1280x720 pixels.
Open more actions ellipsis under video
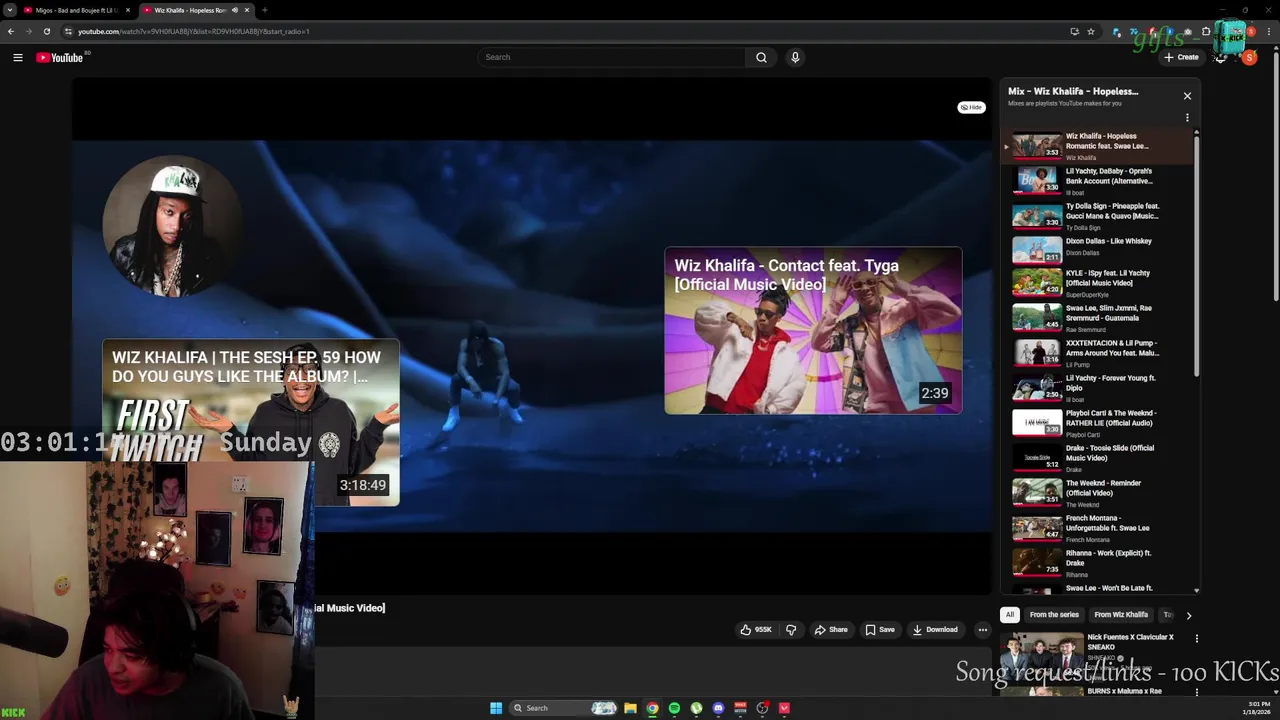click(x=983, y=630)
